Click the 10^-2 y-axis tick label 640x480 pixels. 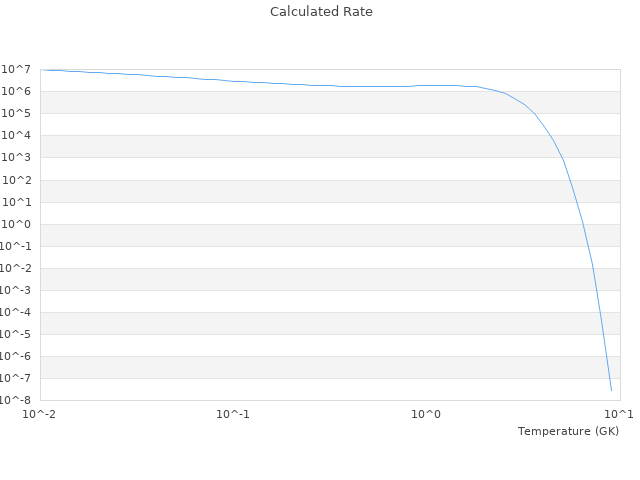(x=14, y=268)
